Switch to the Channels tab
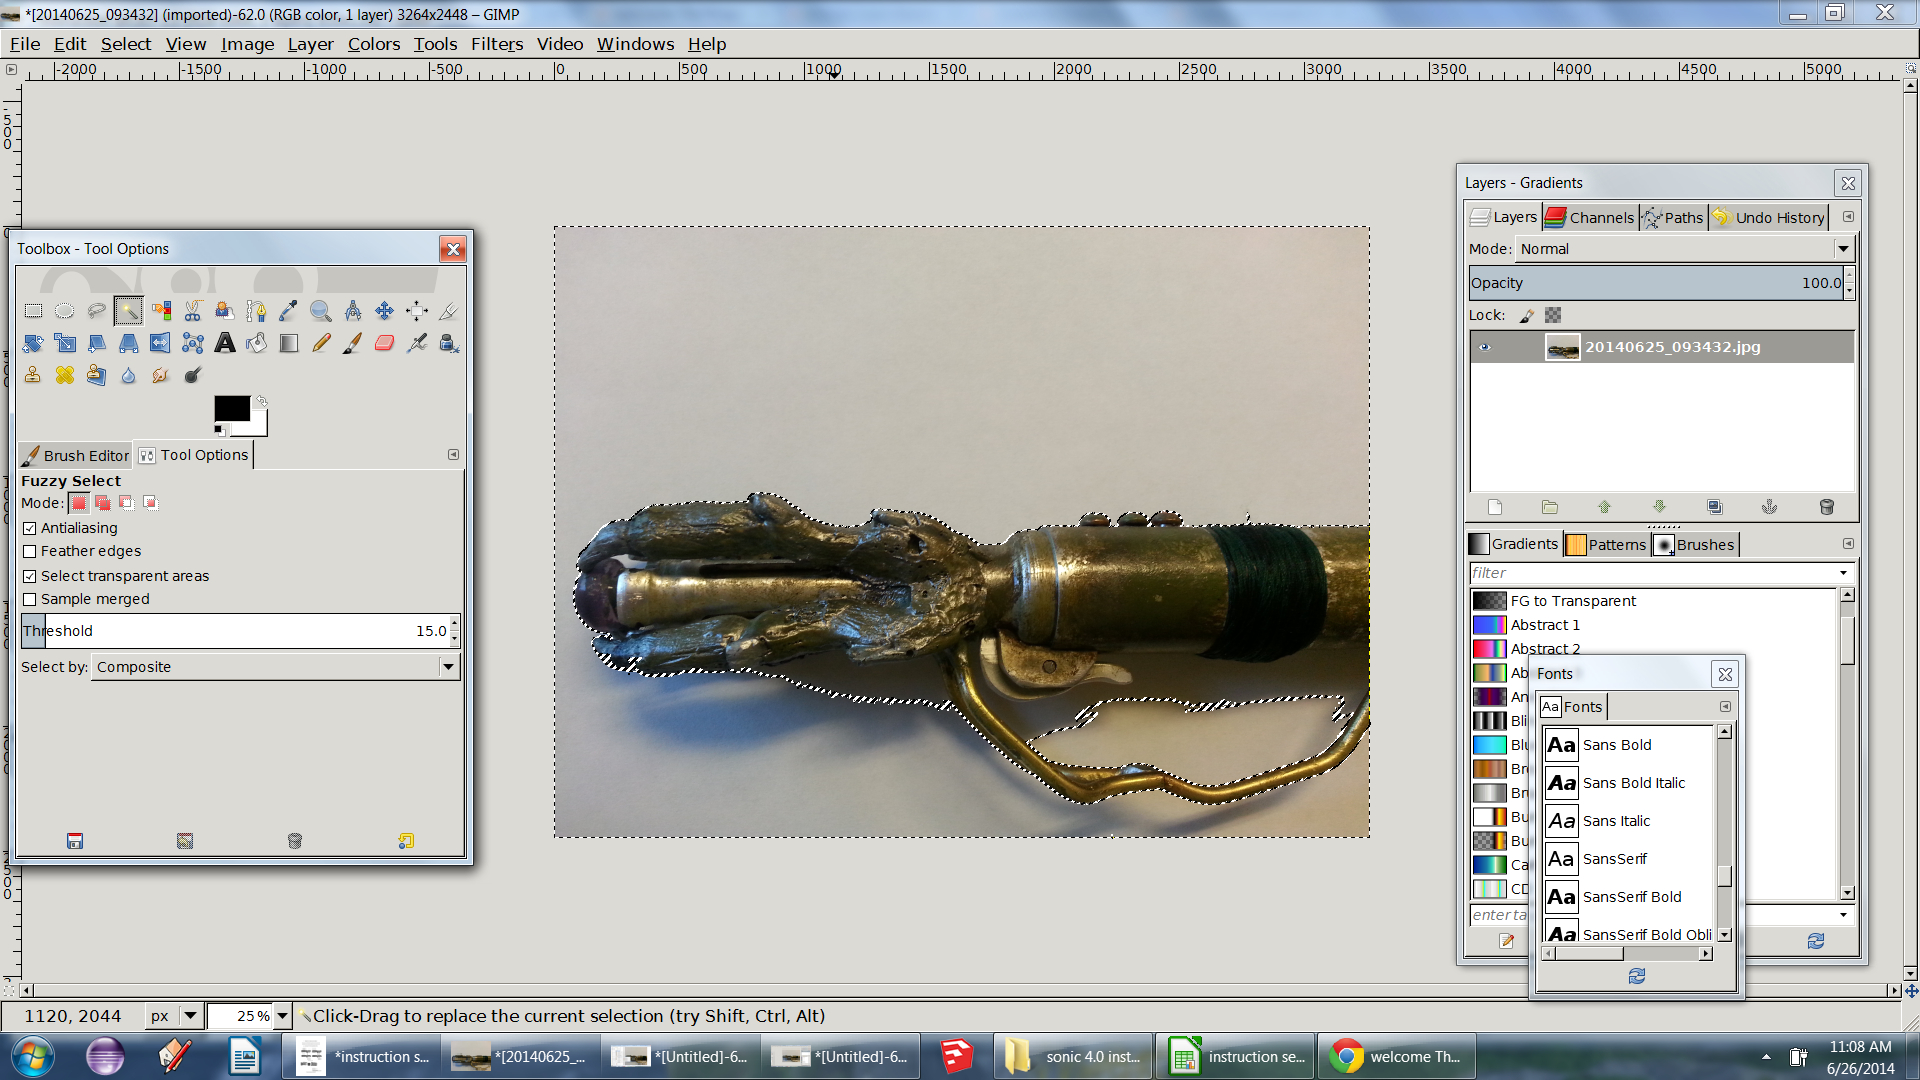The width and height of the screenshot is (1920, 1080). click(1590, 217)
